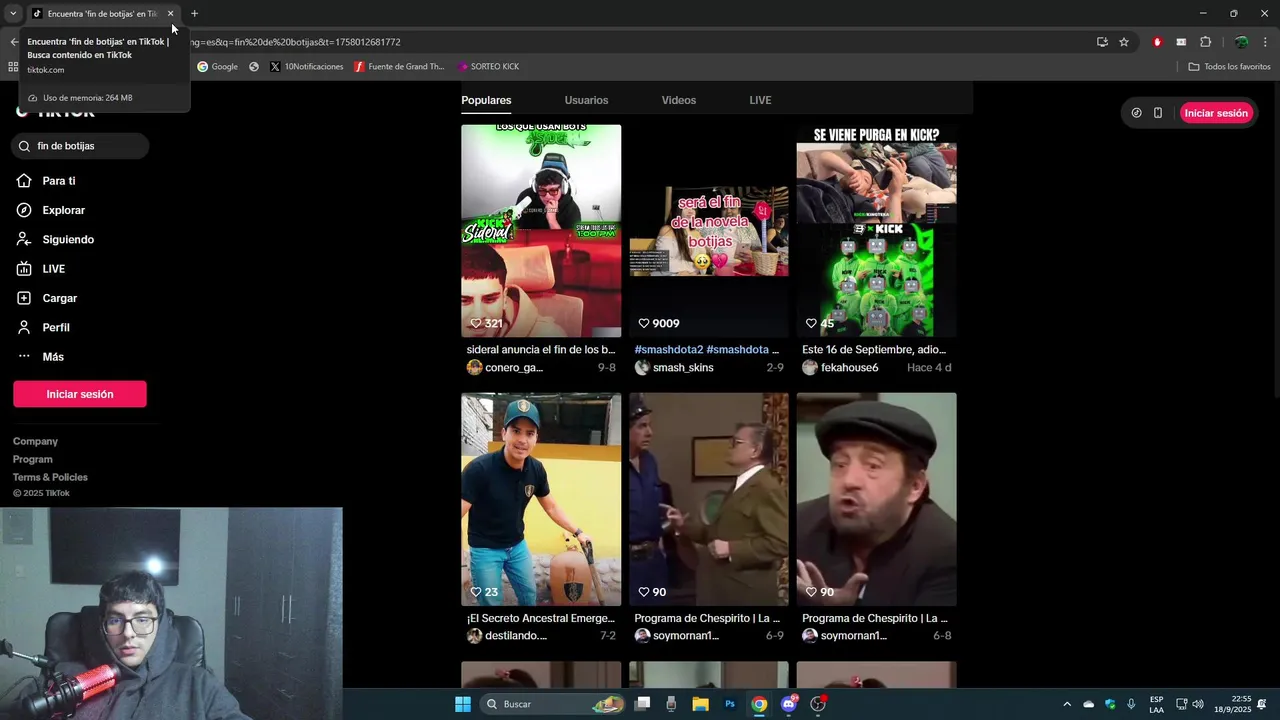Click the fin de botijas search field
1280x720 pixels.
click(80, 146)
